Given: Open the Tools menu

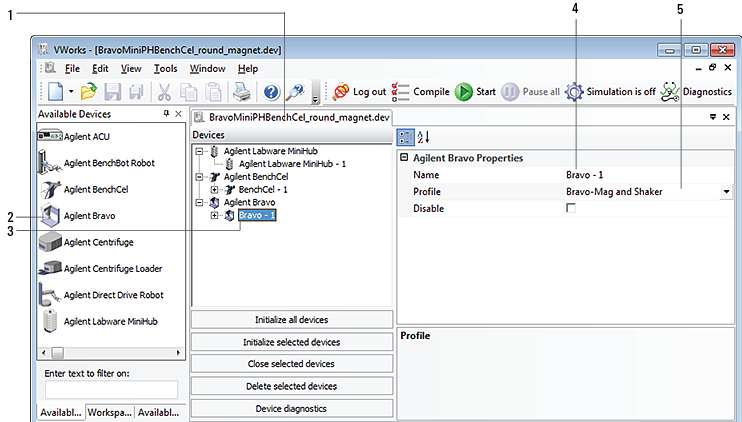Looking at the screenshot, I should (x=165, y=69).
